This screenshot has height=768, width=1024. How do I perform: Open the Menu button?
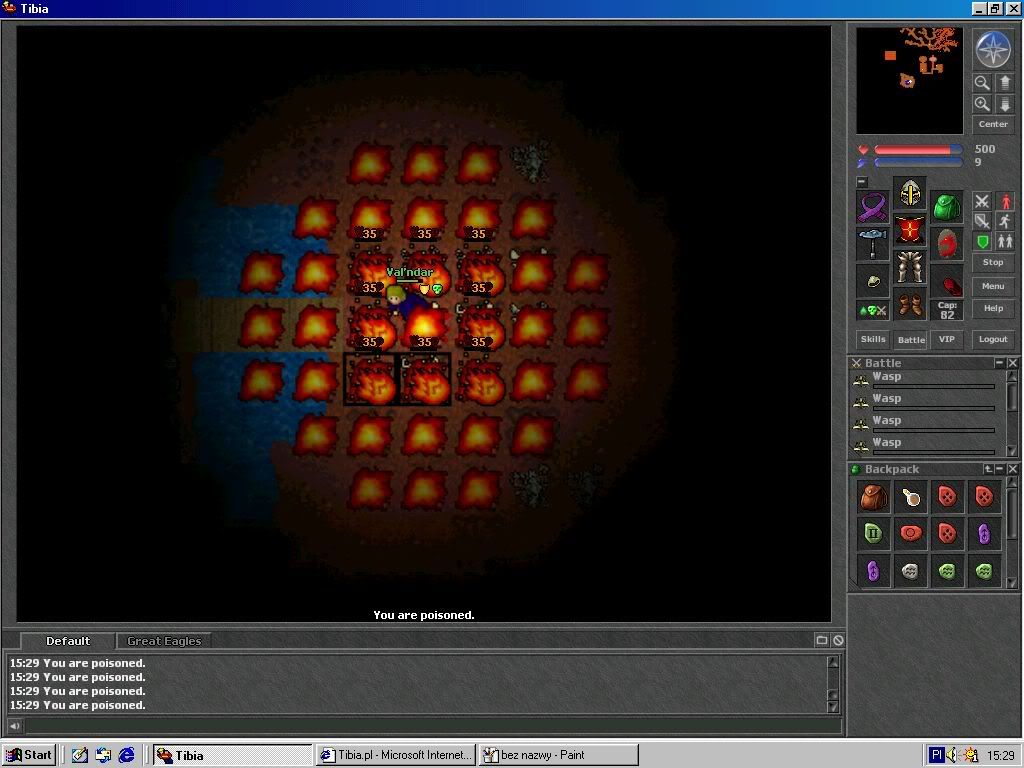coord(993,286)
